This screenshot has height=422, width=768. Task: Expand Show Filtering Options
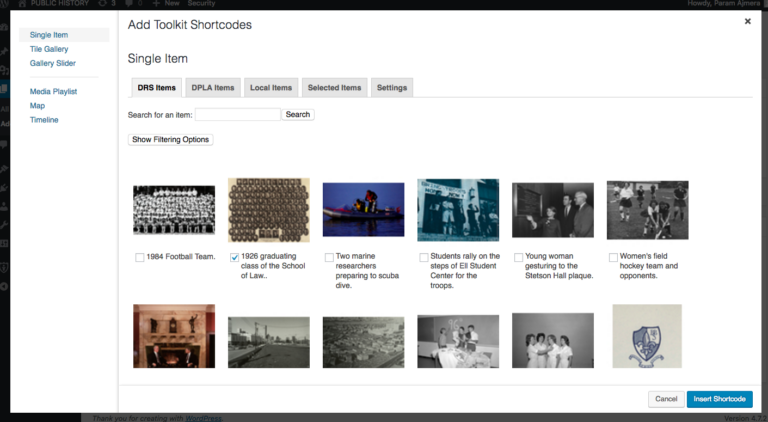pyautogui.click(x=171, y=140)
